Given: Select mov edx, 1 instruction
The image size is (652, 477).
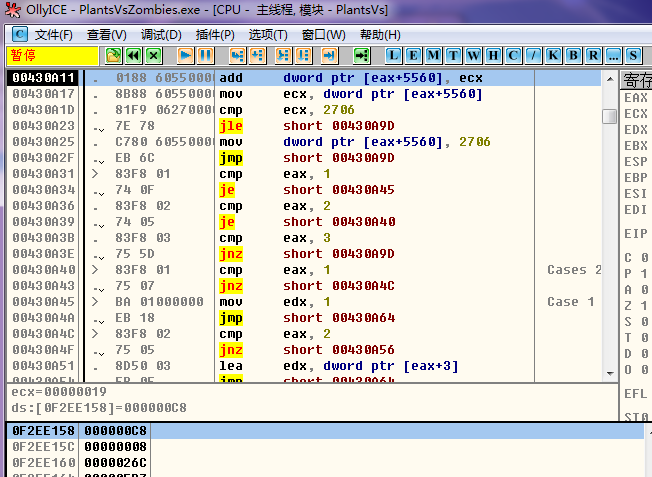Looking at the screenshot, I should (x=275, y=302).
